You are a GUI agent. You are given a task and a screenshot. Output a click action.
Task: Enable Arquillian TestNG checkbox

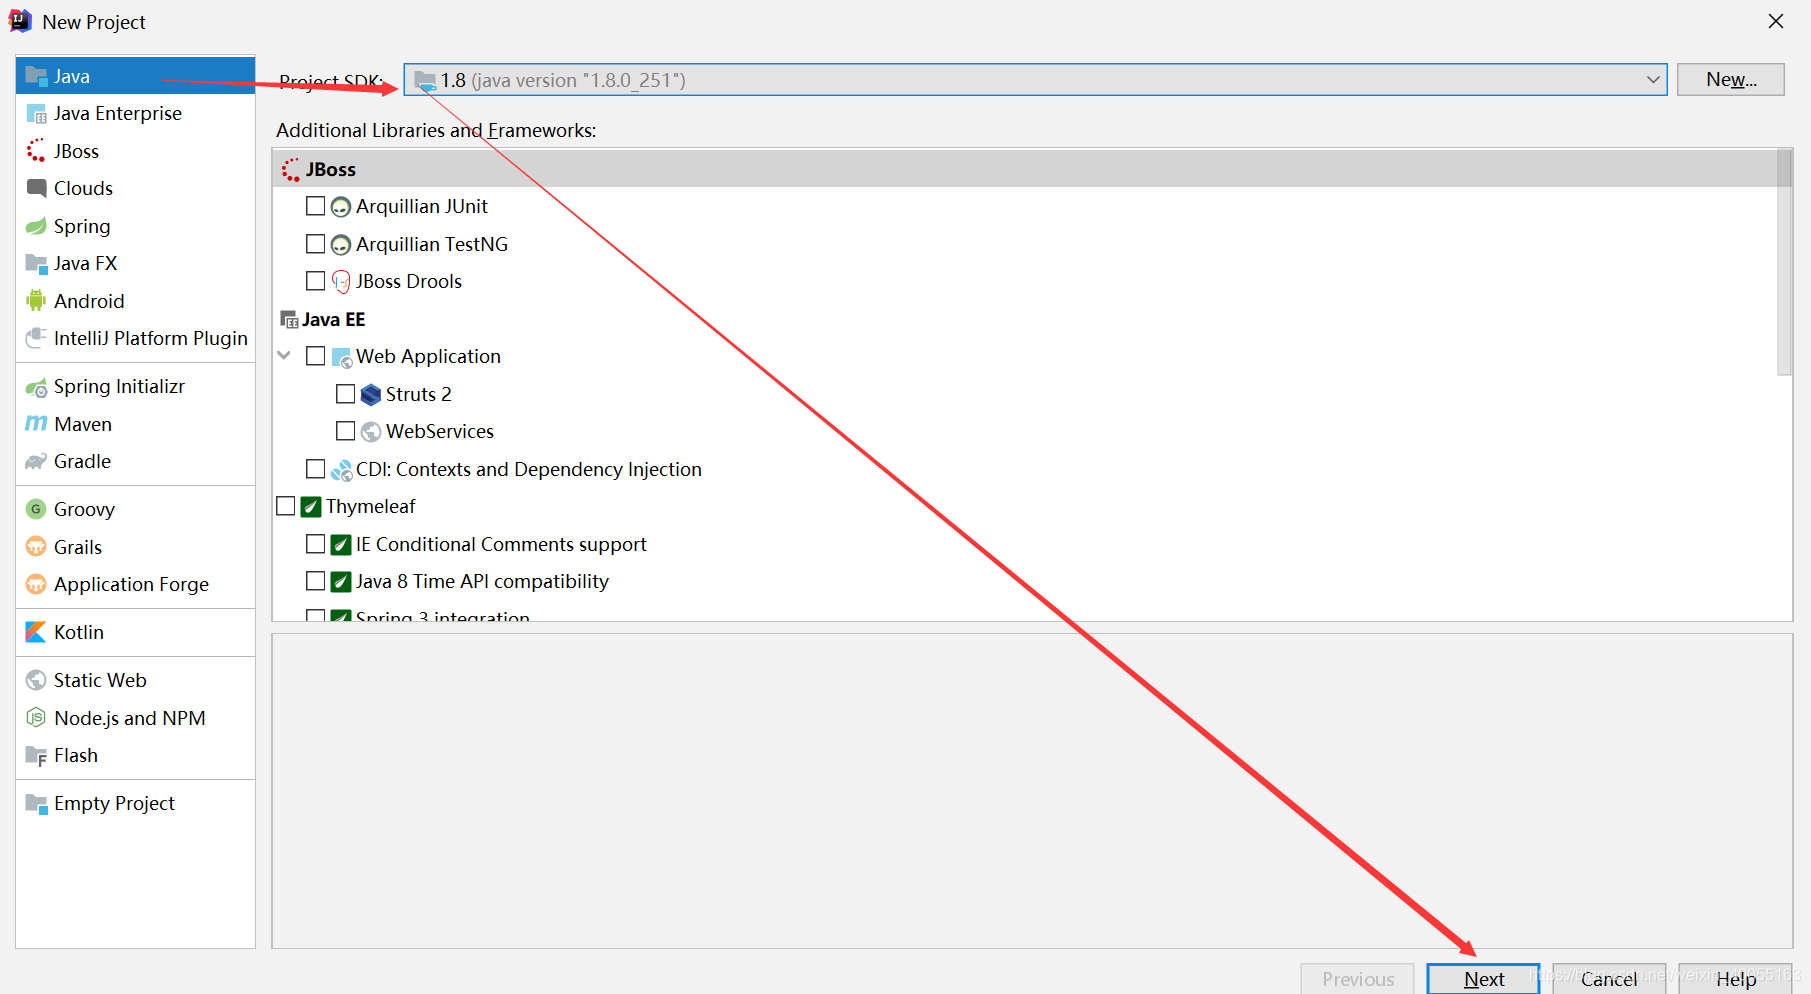point(315,244)
